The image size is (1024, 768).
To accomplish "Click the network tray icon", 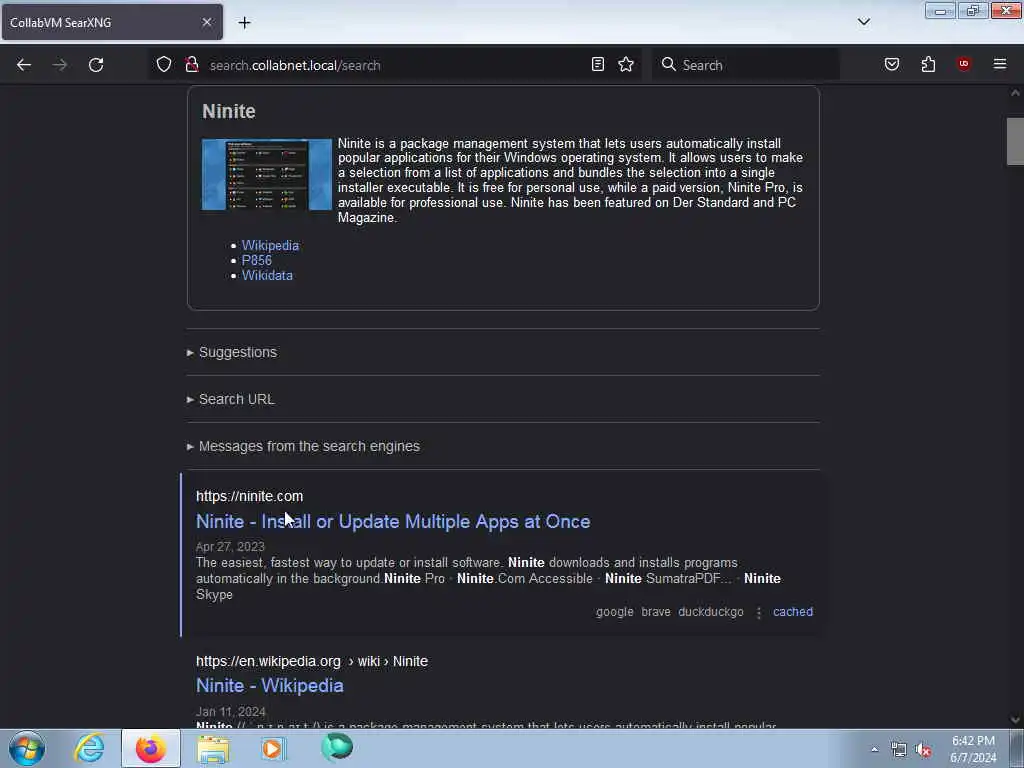I will [899, 750].
